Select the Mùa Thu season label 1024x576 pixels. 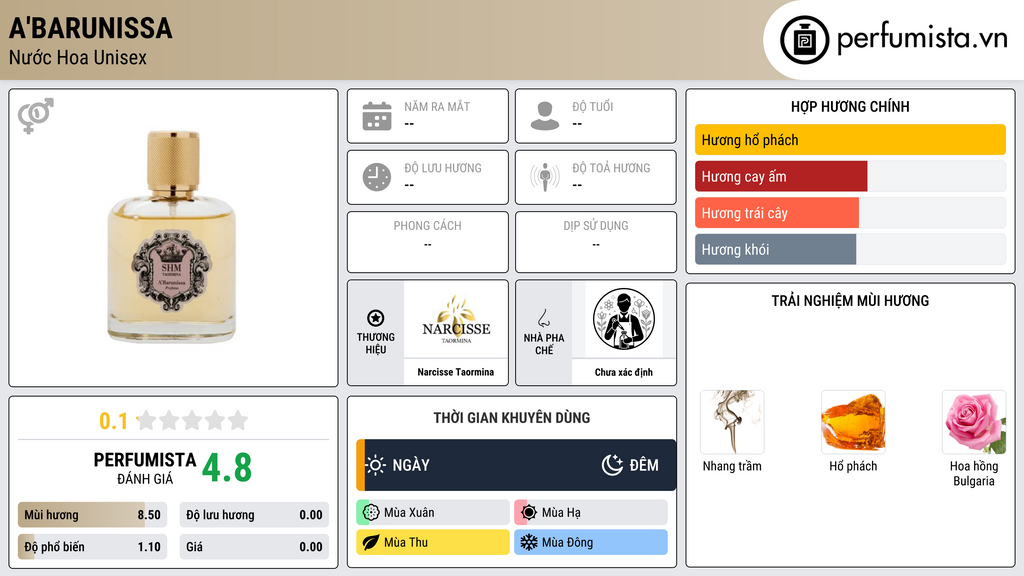(x=406, y=542)
